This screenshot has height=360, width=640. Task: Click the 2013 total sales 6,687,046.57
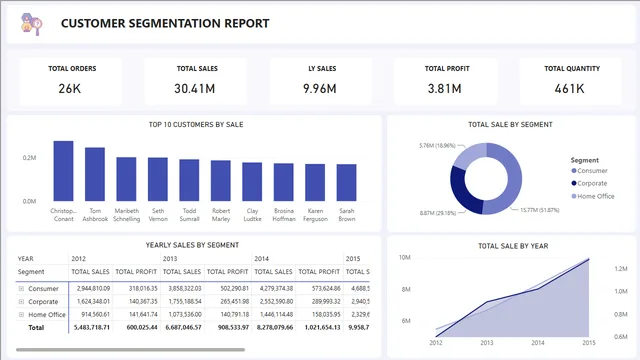pyautogui.click(x=183, y=328)
